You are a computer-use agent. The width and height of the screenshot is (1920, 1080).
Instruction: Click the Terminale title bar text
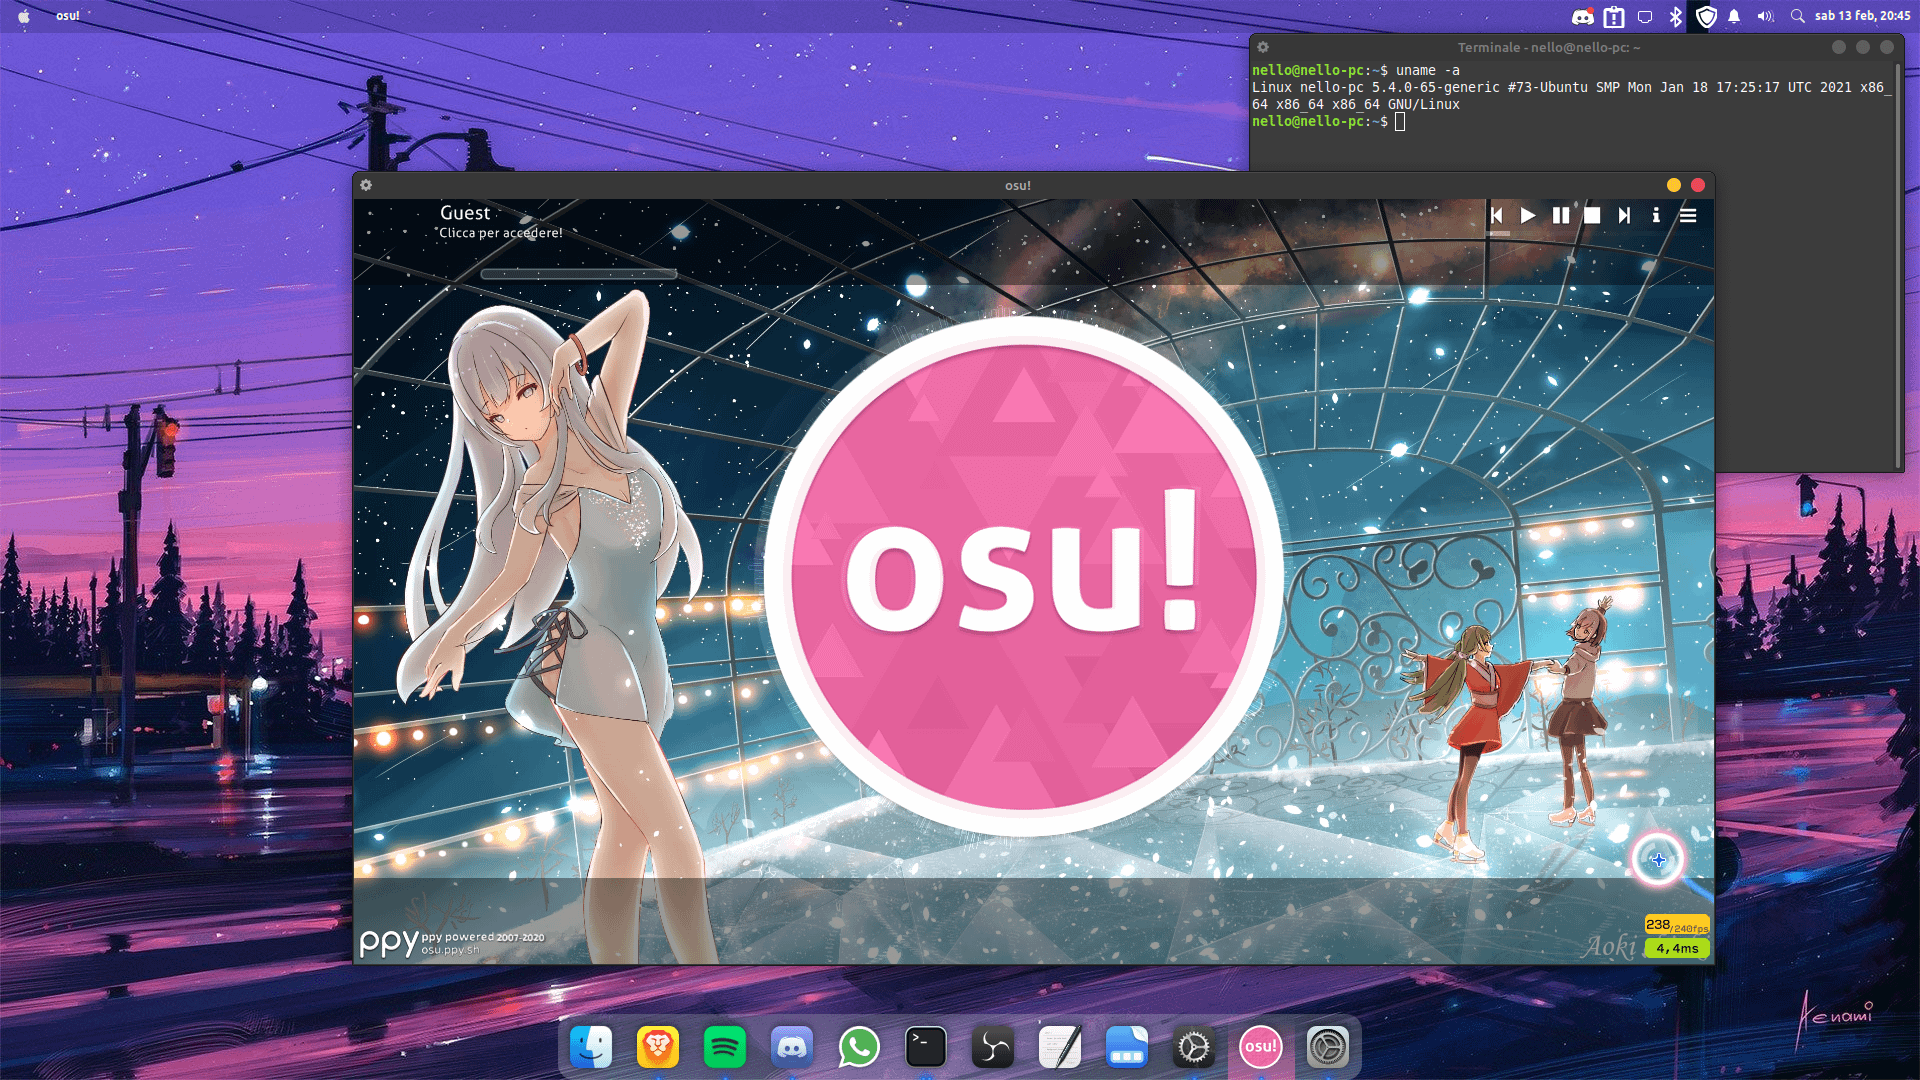tap(1548, 47)
